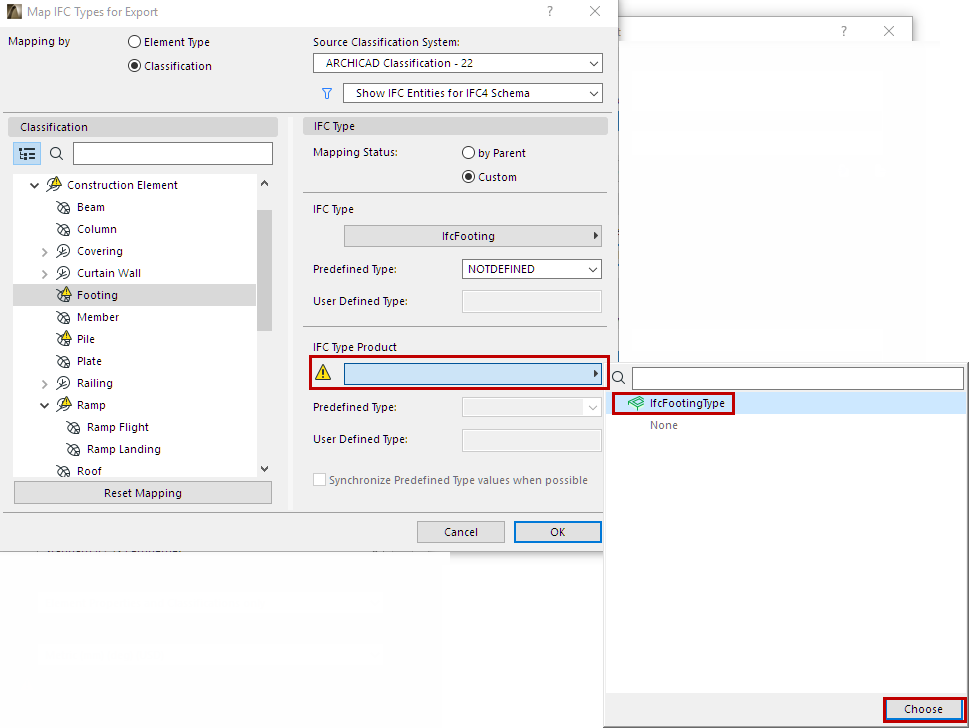970x728 pixels.
Task: Open the IFC Type Product Predefined Type dropdown
Action: [x=531, y=407]
